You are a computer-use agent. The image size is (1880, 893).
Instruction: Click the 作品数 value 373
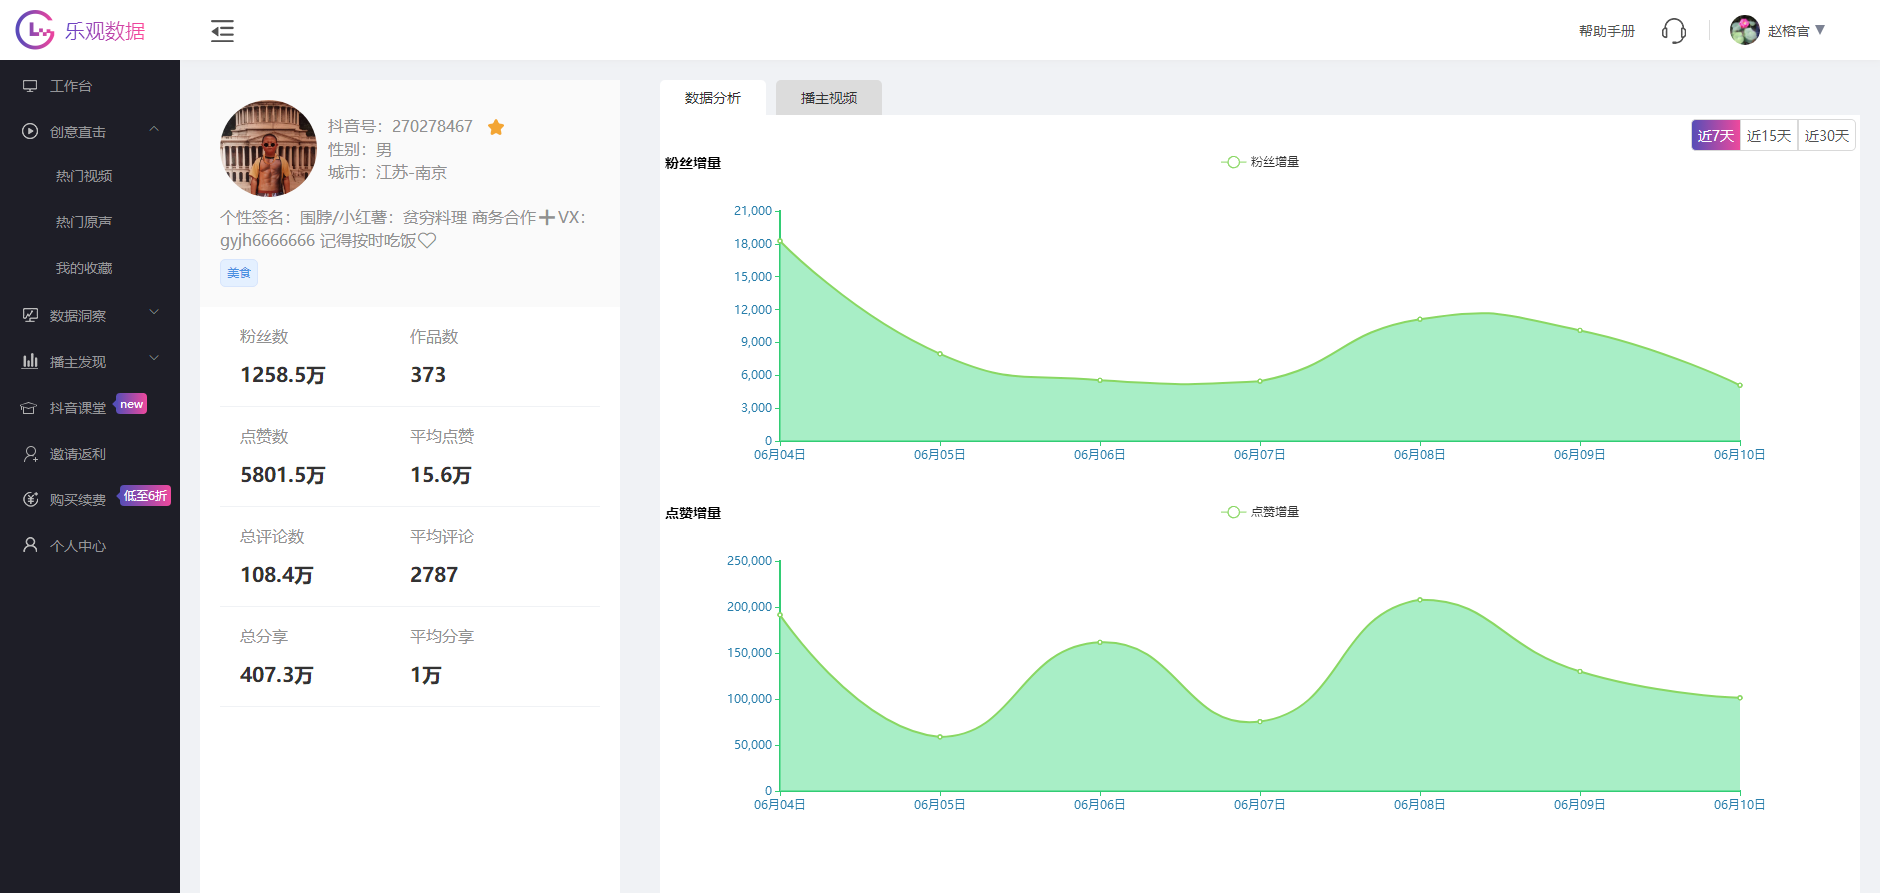tap(428, 375)
